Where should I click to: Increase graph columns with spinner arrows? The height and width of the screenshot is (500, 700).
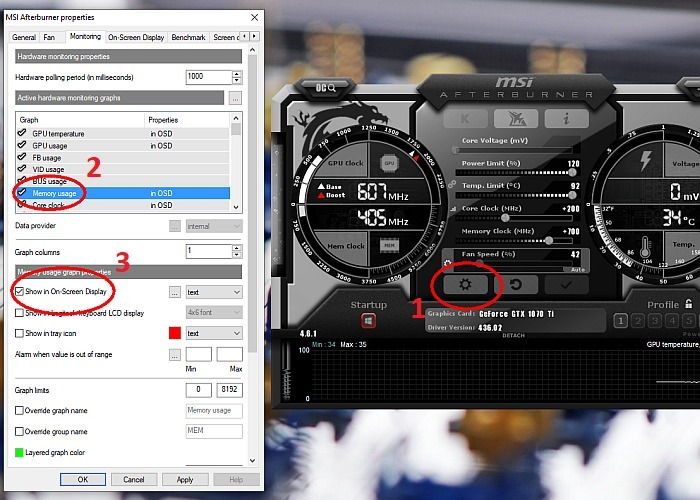[x=237, y=248]
